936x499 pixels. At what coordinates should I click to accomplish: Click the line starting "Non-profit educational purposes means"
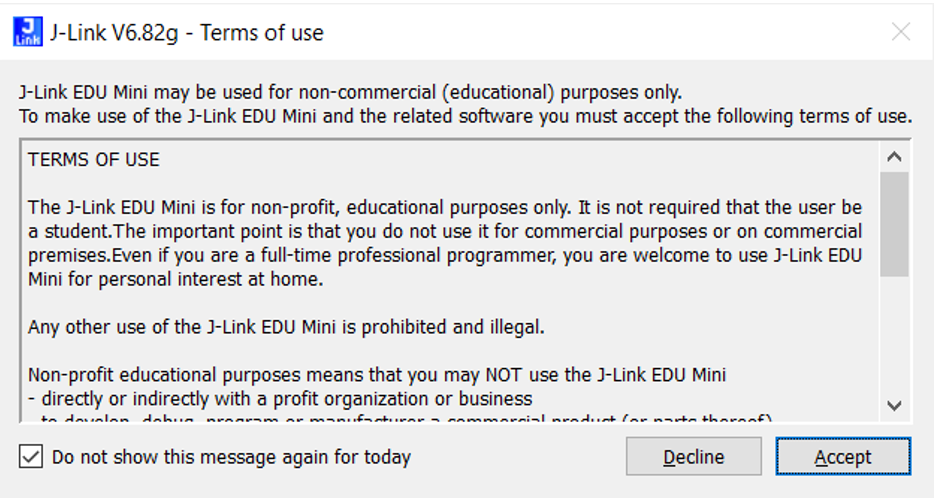coord(376,375)
